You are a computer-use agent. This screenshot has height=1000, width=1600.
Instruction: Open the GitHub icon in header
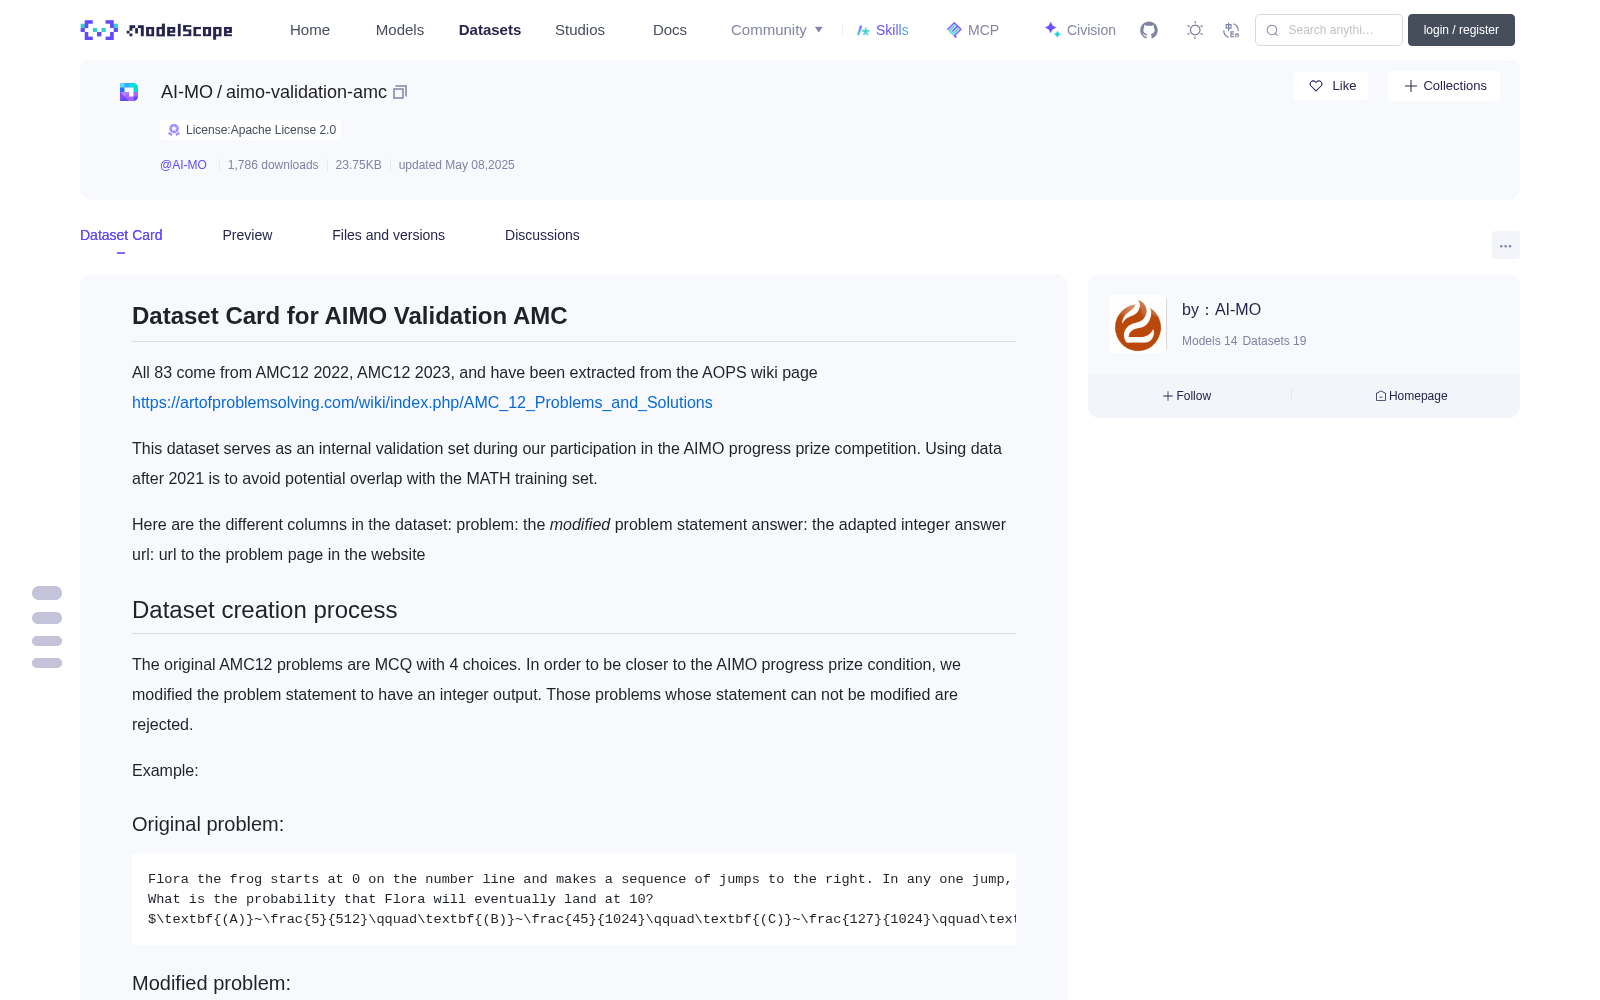coord(1149,30)
